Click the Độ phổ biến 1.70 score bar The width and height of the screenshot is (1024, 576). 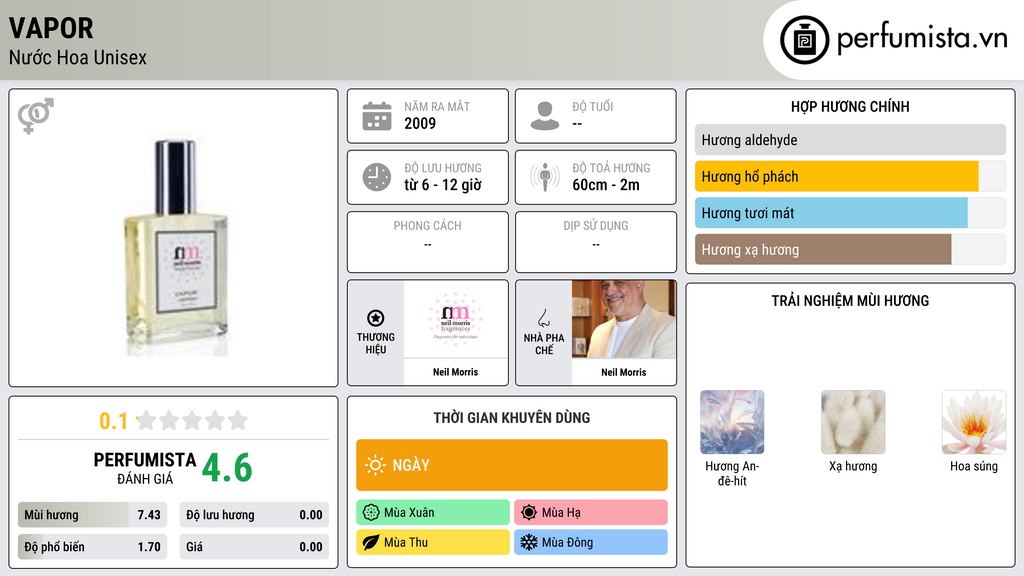pyautogui.click(x=92, y=547)
